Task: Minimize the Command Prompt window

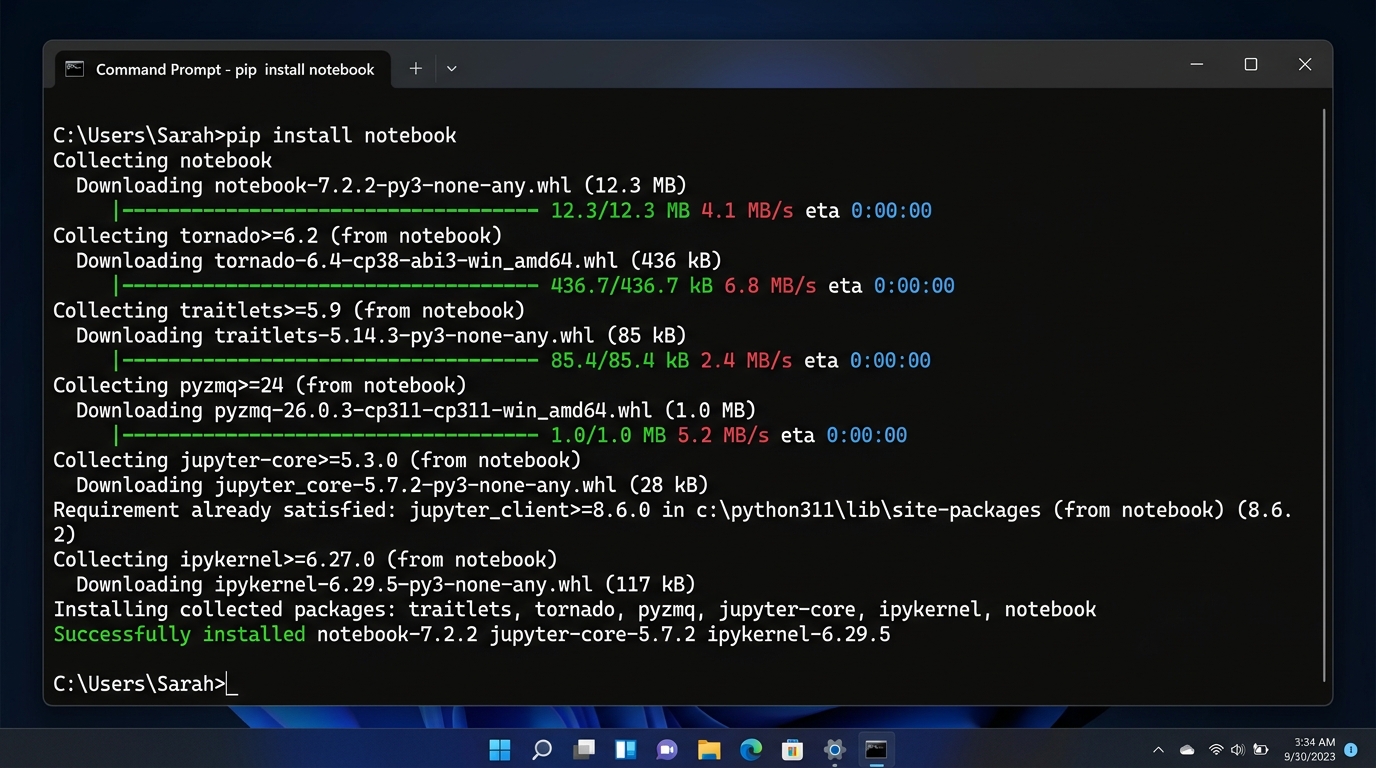Action: pyautogui.click(x=1197, y=65)
